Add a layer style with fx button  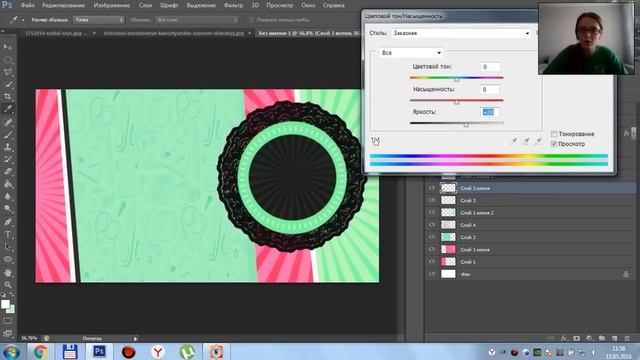coord(564,338)
